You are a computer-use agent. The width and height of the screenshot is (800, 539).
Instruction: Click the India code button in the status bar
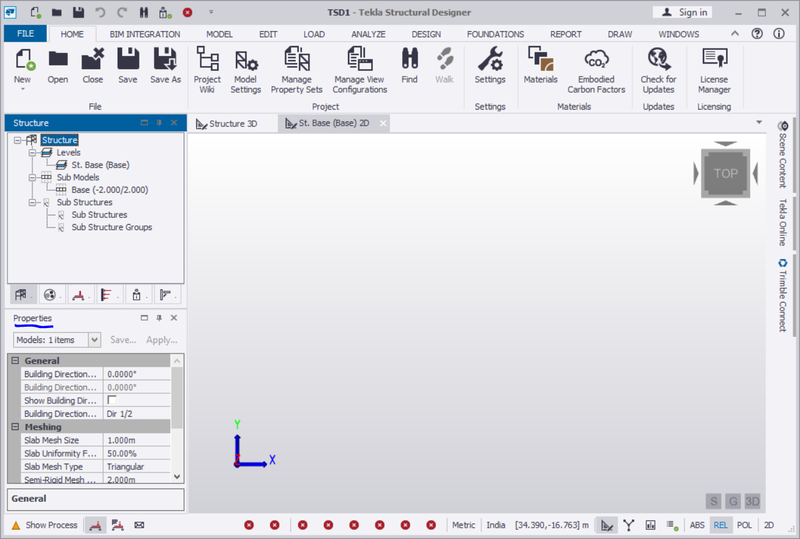coord(496,525)
